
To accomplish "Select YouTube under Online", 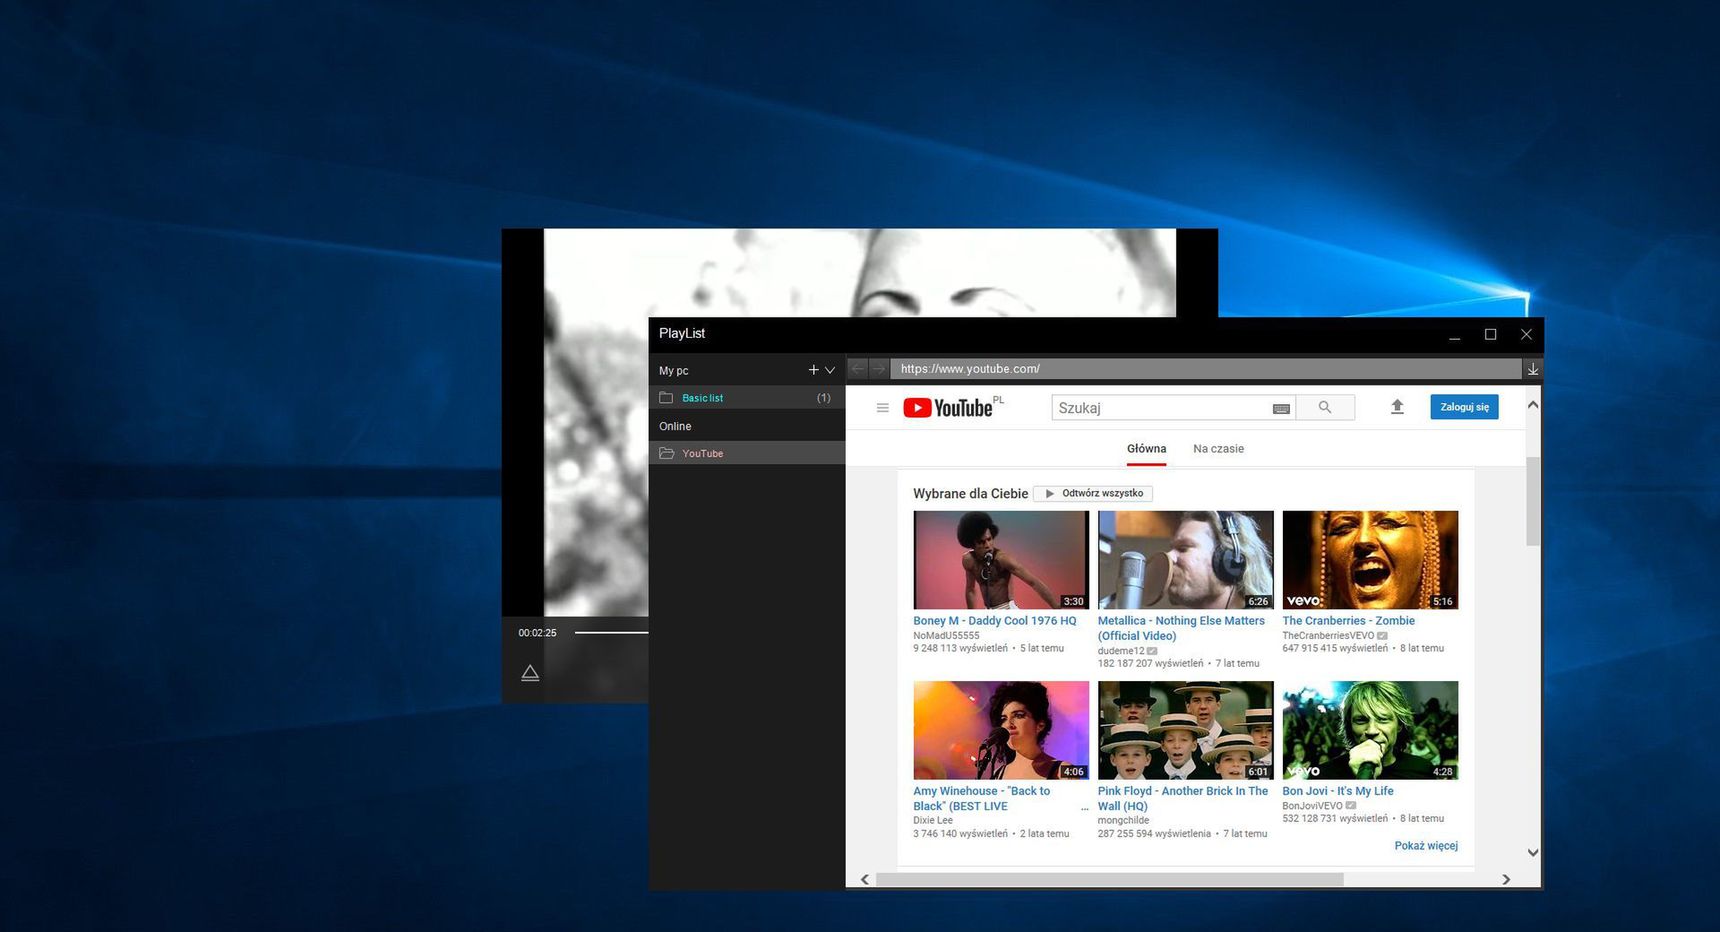I will point(746,453).
